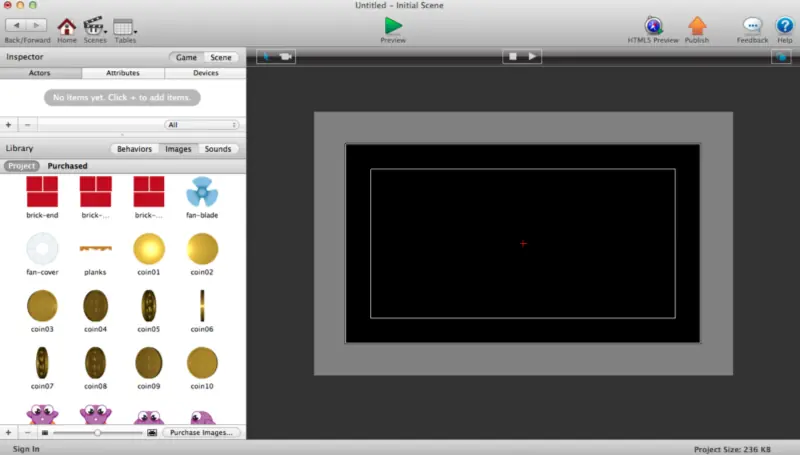Select the coin06 image
The width and height of the screenshot is (800, 455).
[x=202, y=311]
